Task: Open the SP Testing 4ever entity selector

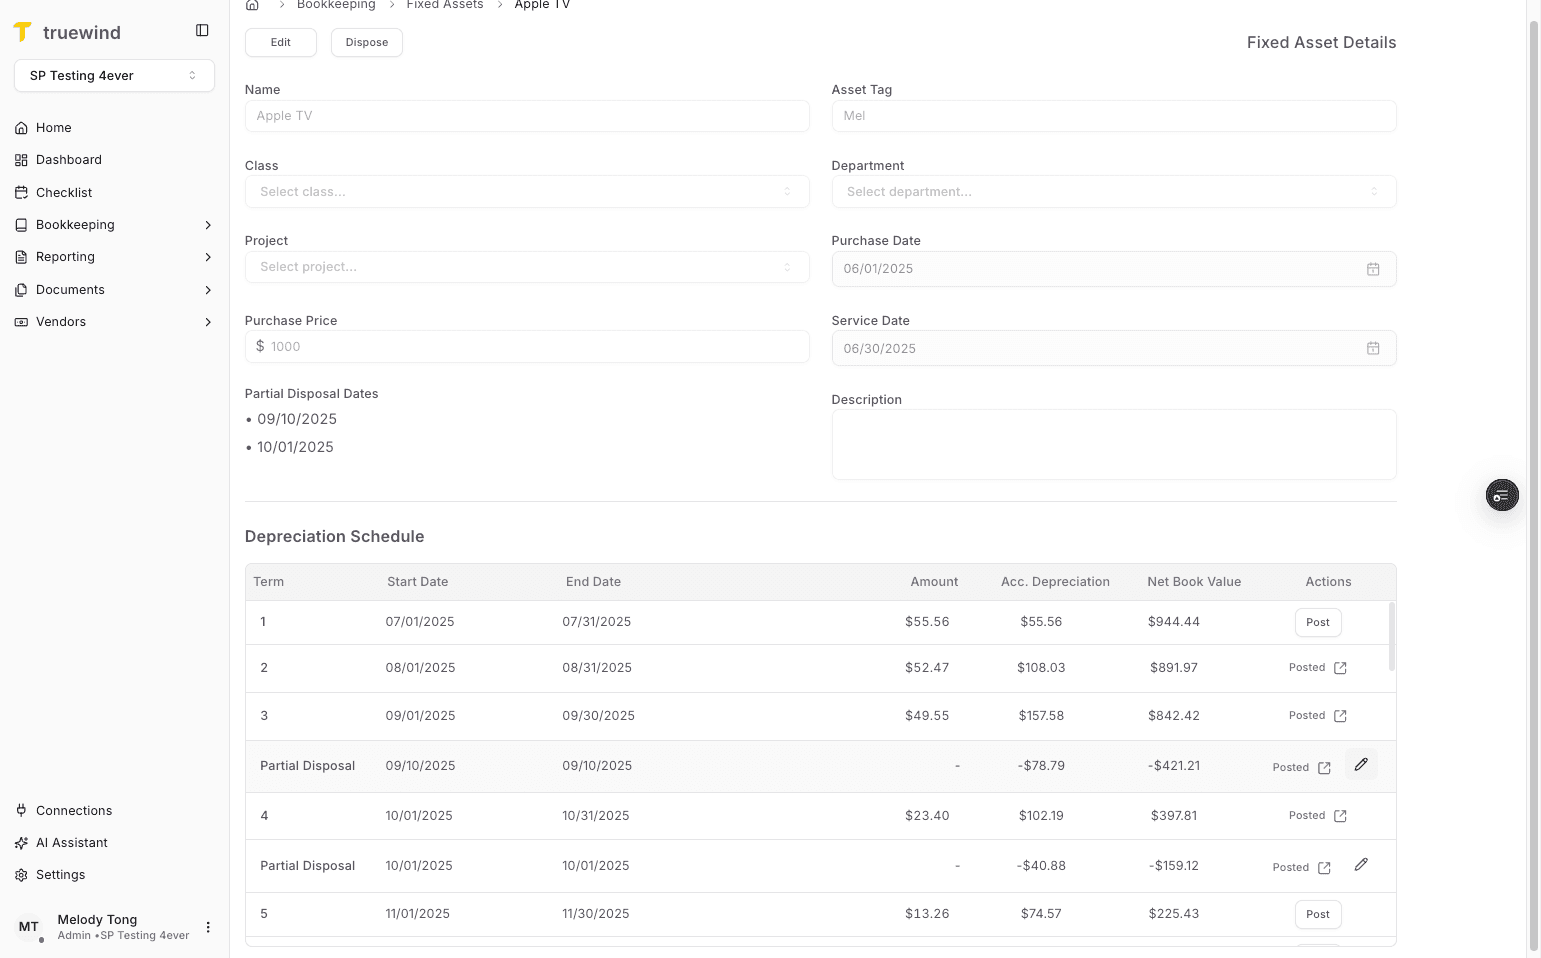Action: 114,75
